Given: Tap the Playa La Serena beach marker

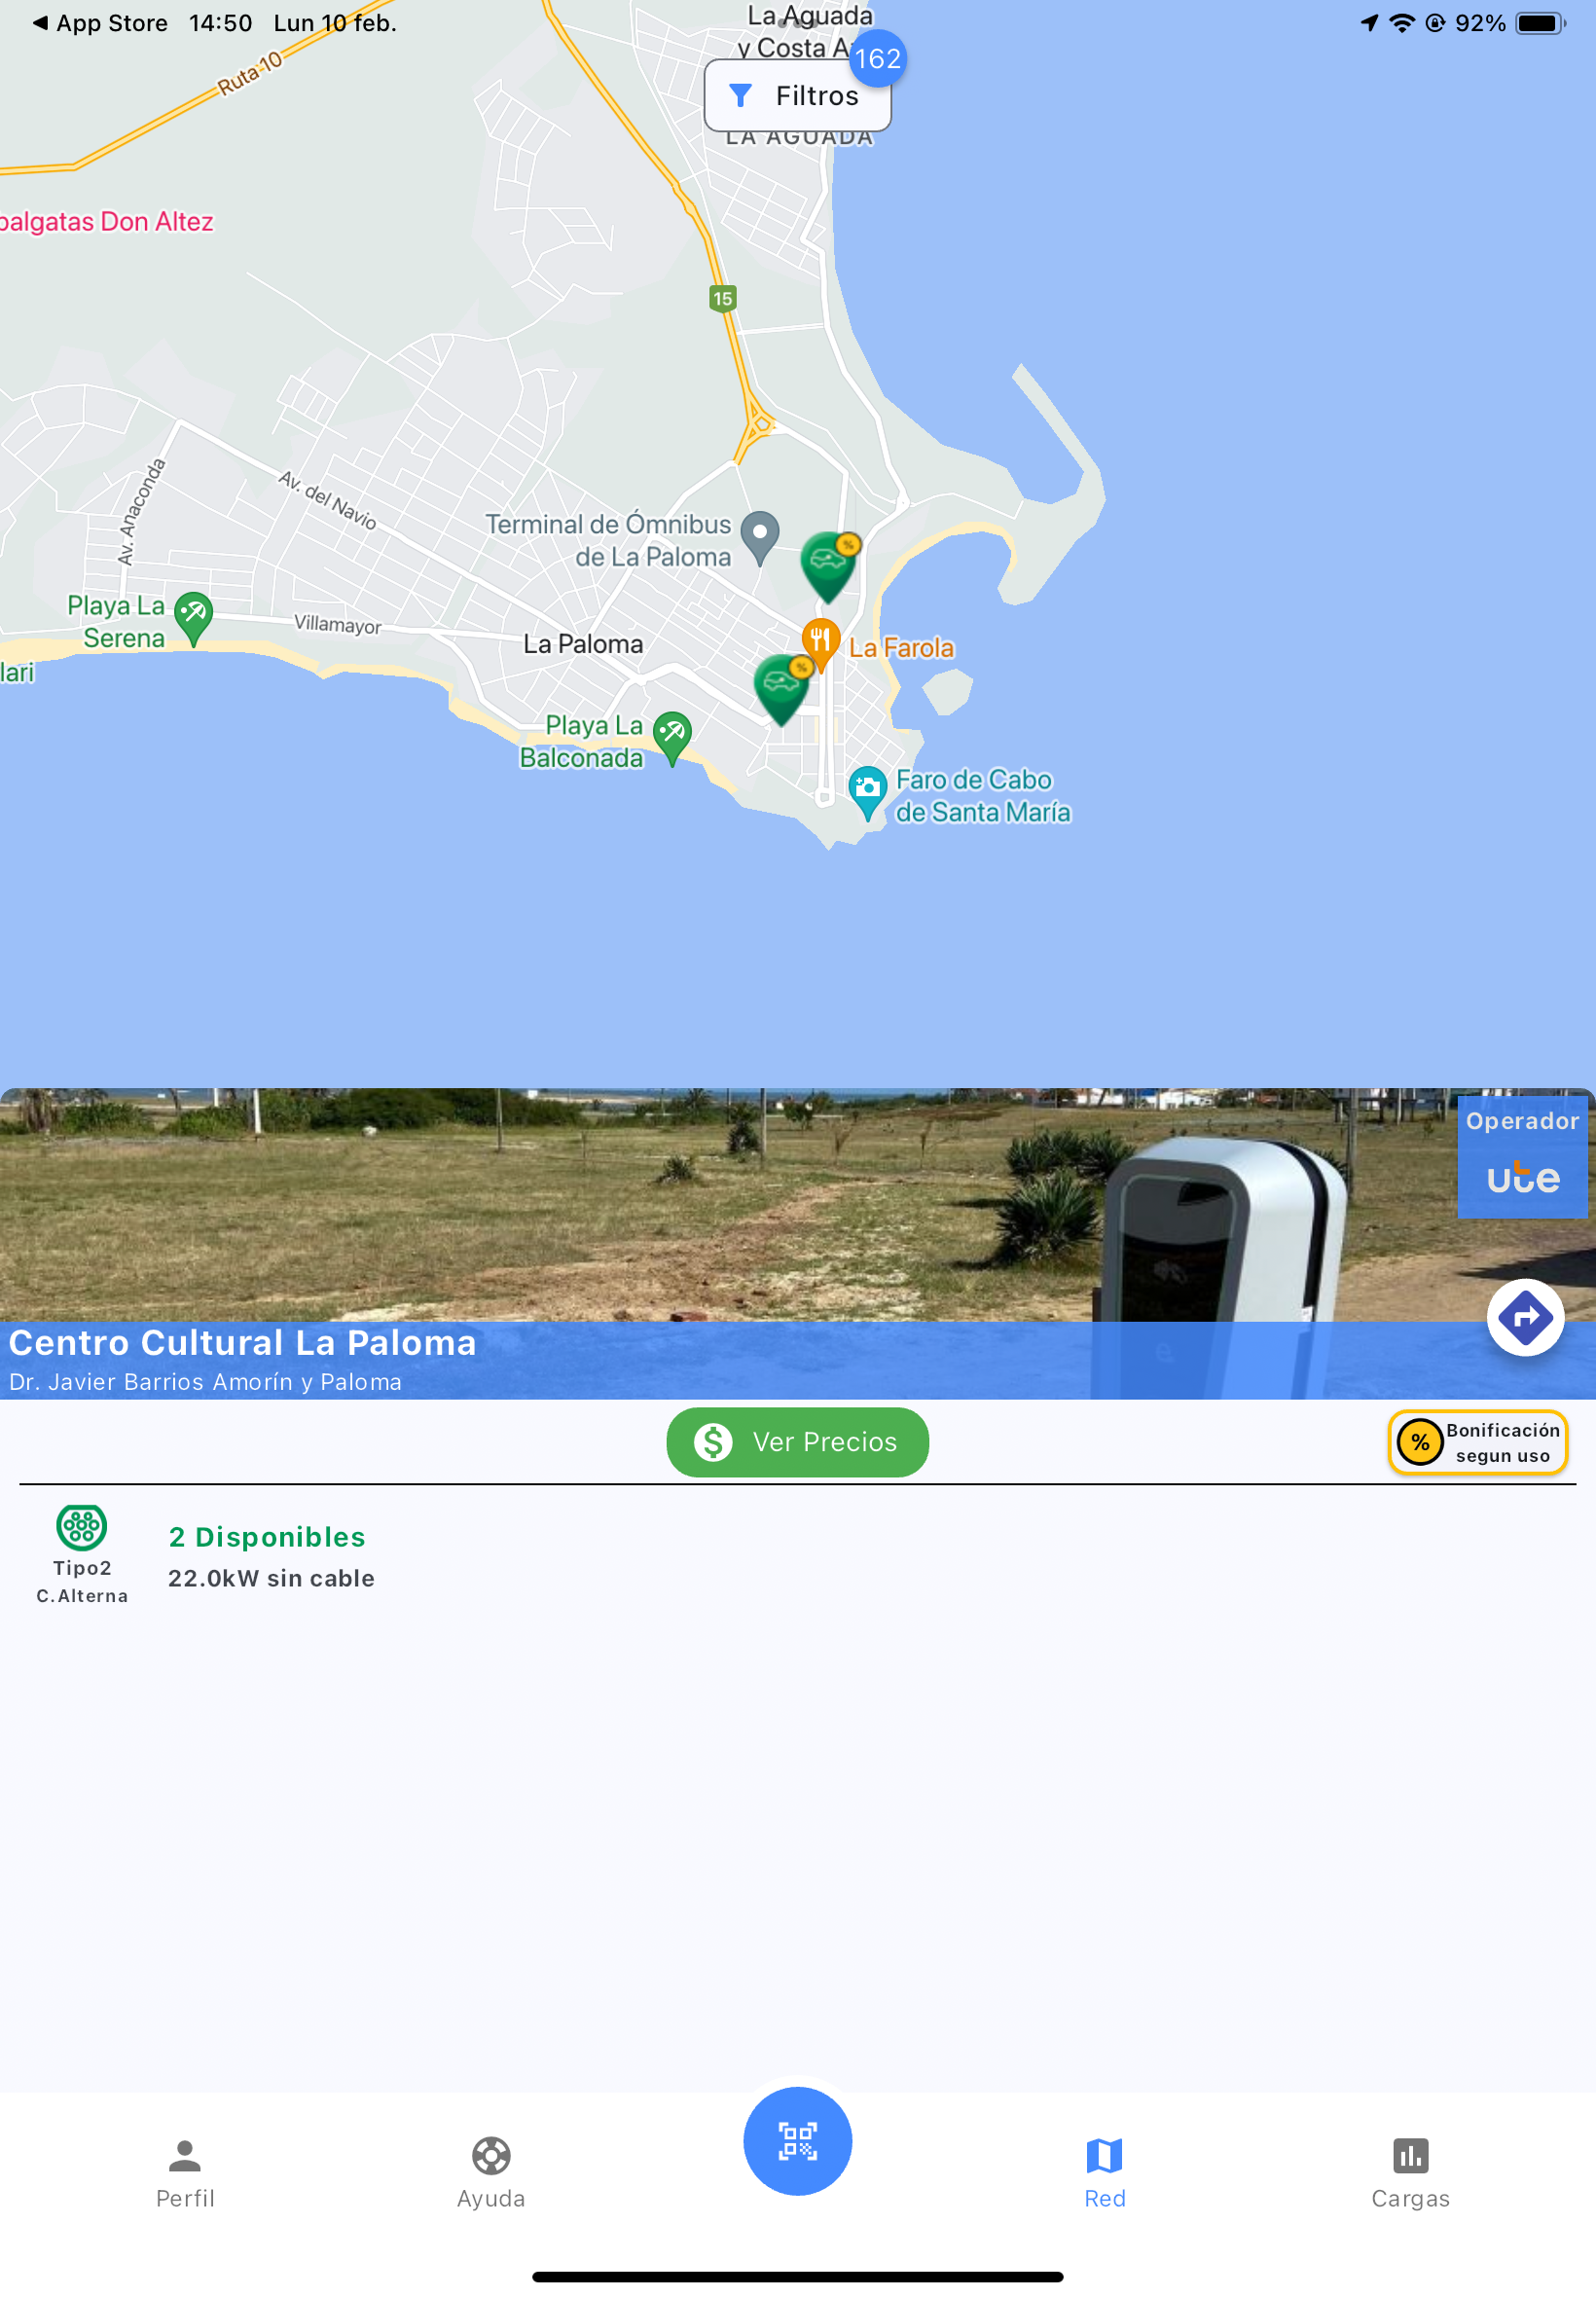Looking at the screenshot, I should (x=193, y=617).
